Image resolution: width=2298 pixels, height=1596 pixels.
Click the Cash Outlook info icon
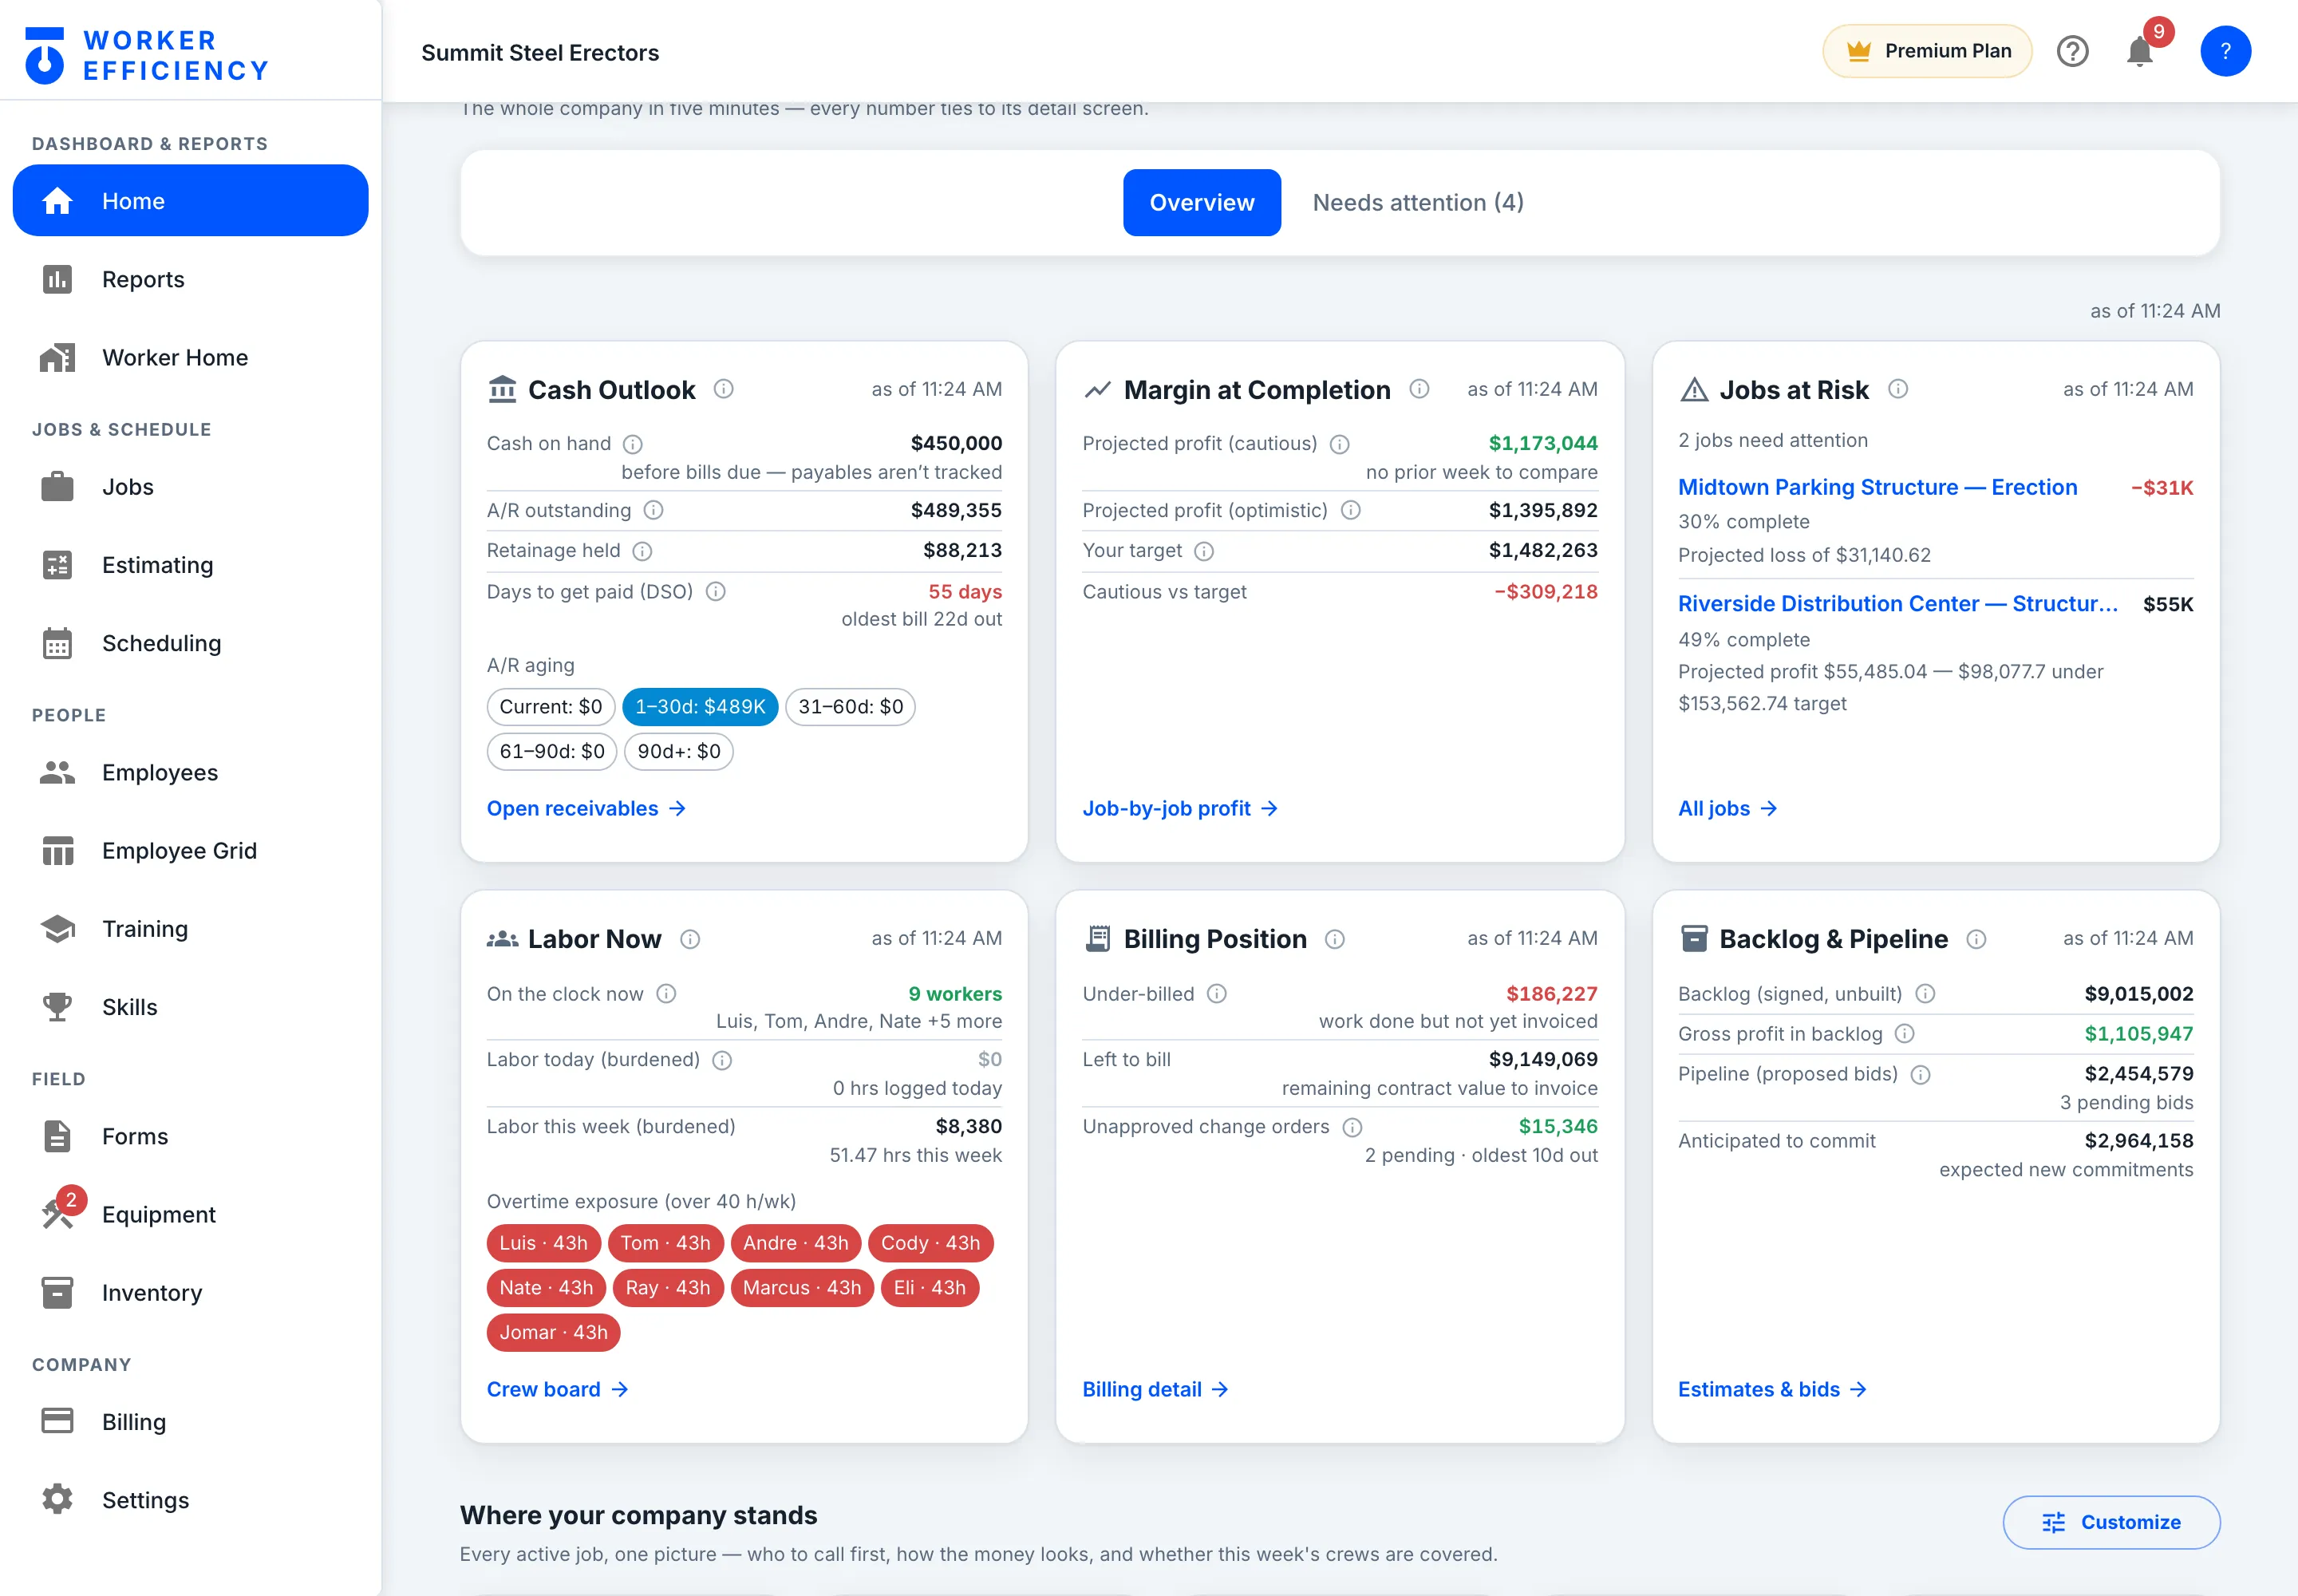[x=723, y=389]
